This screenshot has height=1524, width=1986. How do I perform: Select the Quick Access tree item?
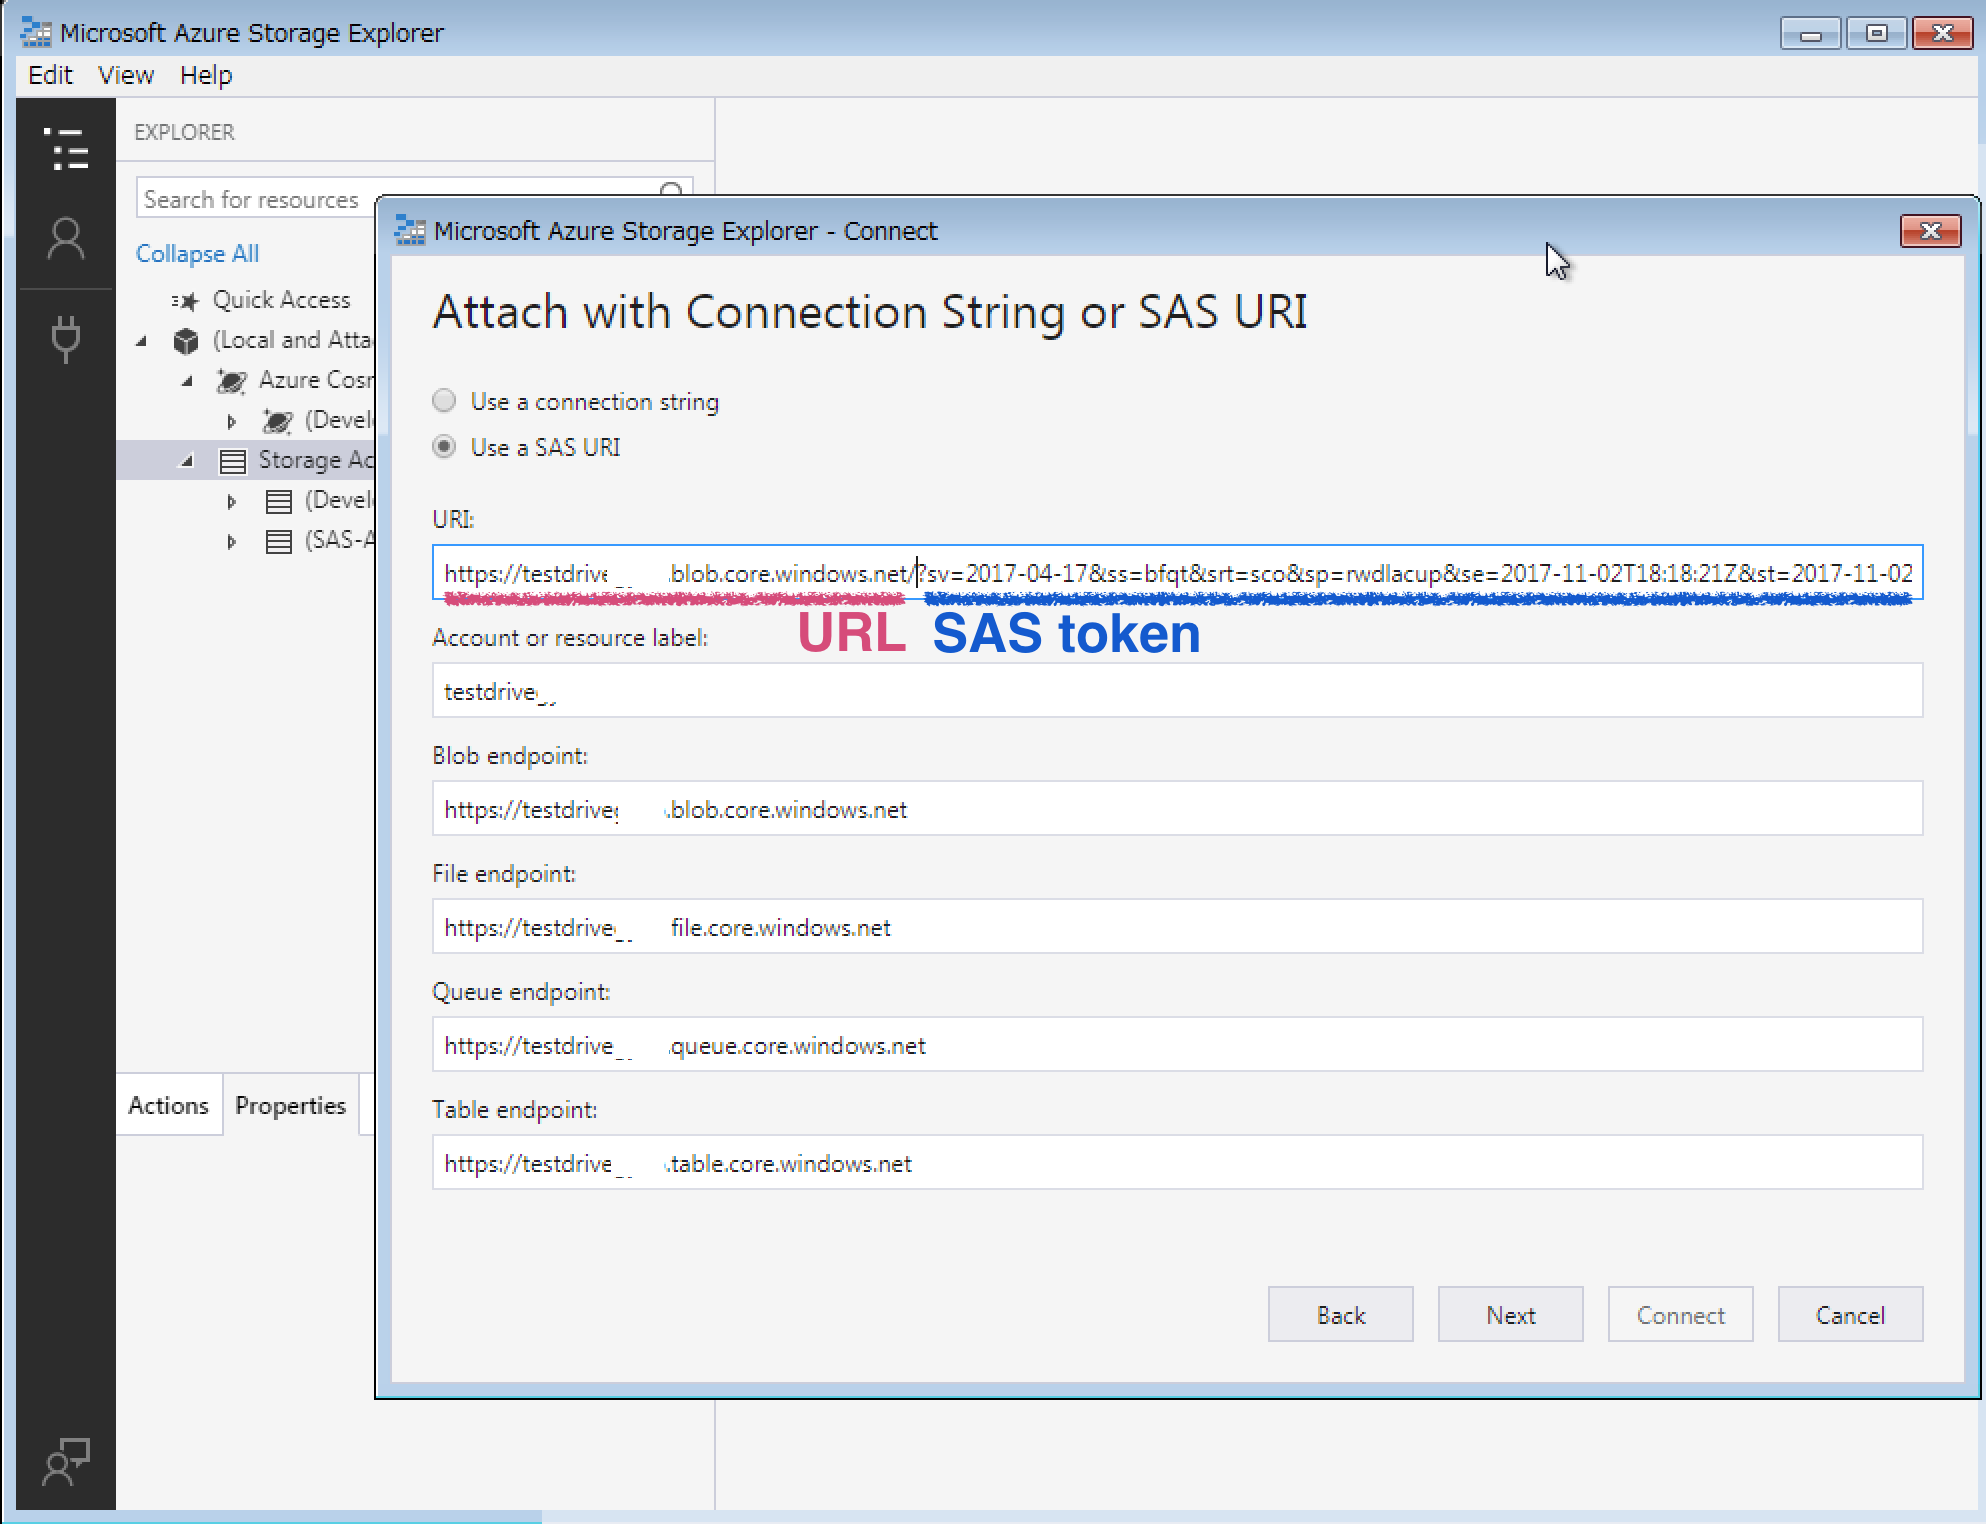point(281,300)
